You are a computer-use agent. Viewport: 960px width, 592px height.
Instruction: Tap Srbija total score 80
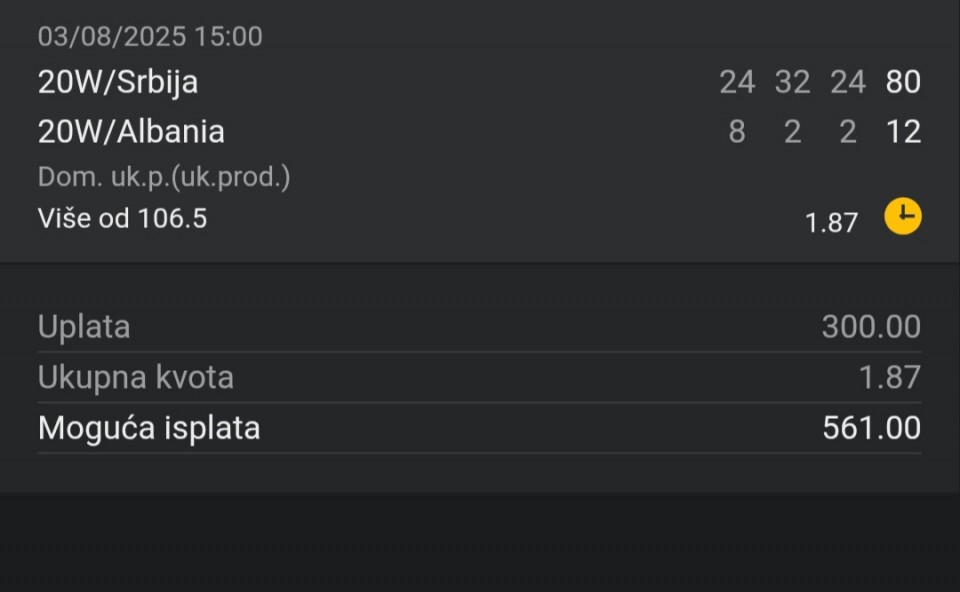(x=903, y=82)
